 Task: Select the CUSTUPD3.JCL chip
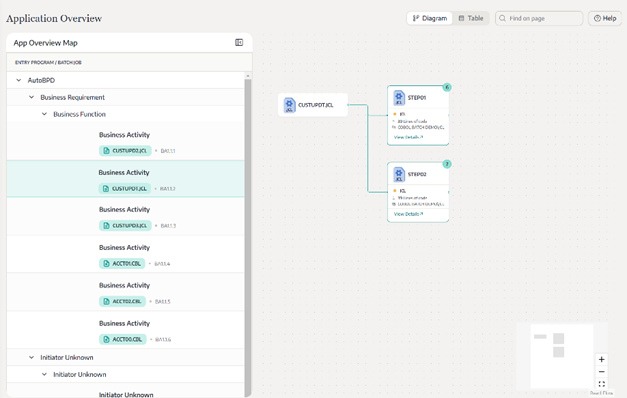(x=125, y=226)
